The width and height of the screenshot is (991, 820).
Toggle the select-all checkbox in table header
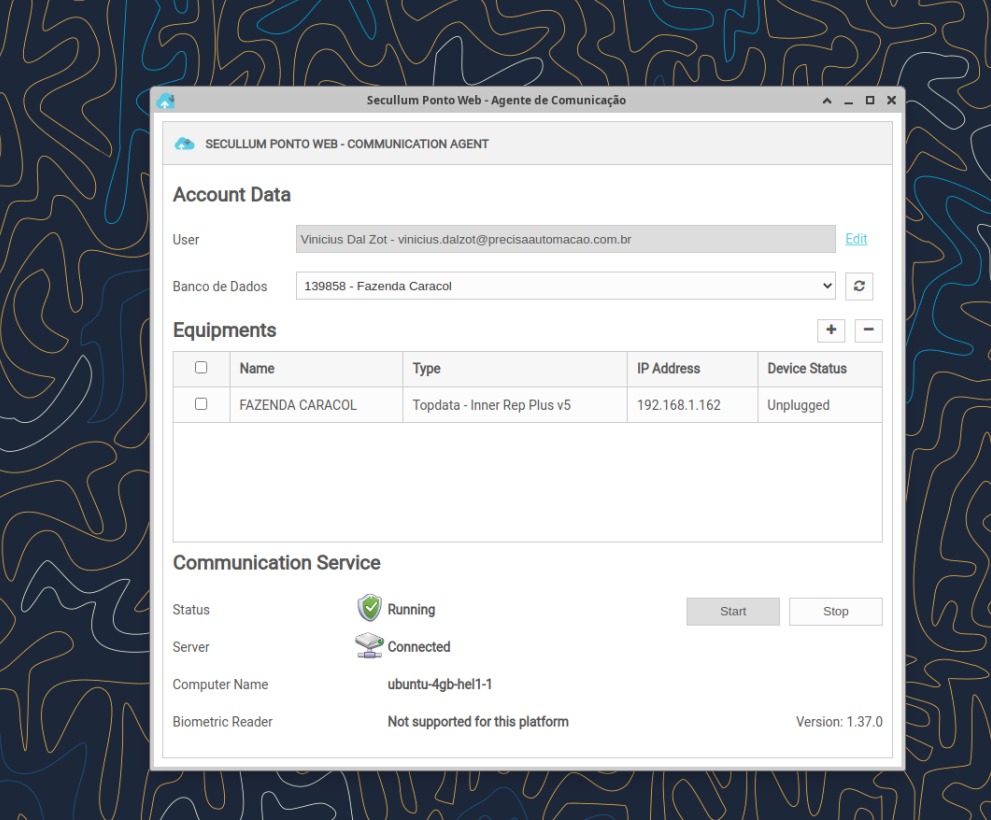coord(201,368)
